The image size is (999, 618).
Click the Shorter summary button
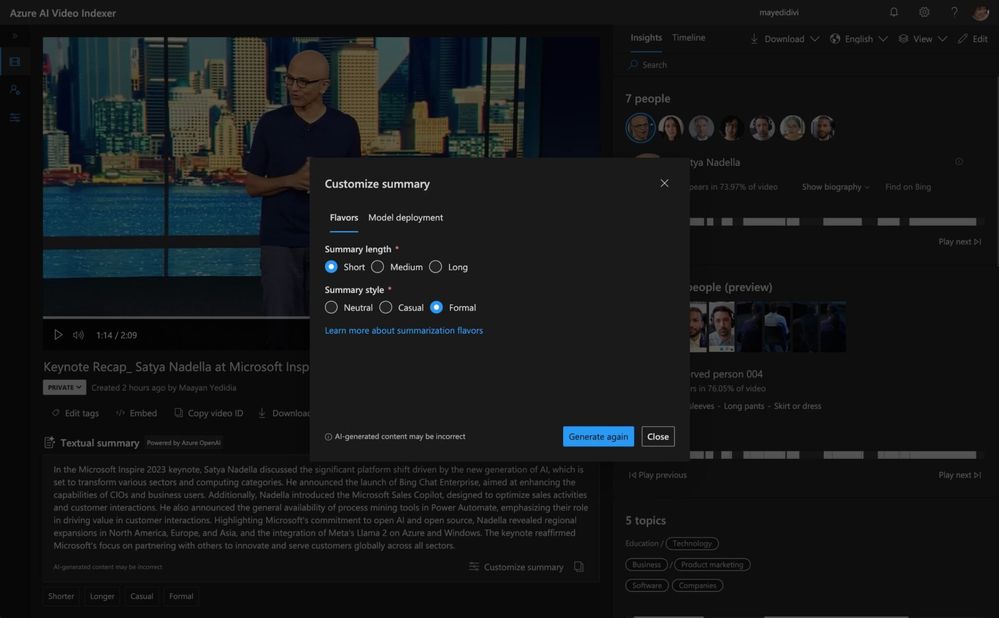(61, 596)
